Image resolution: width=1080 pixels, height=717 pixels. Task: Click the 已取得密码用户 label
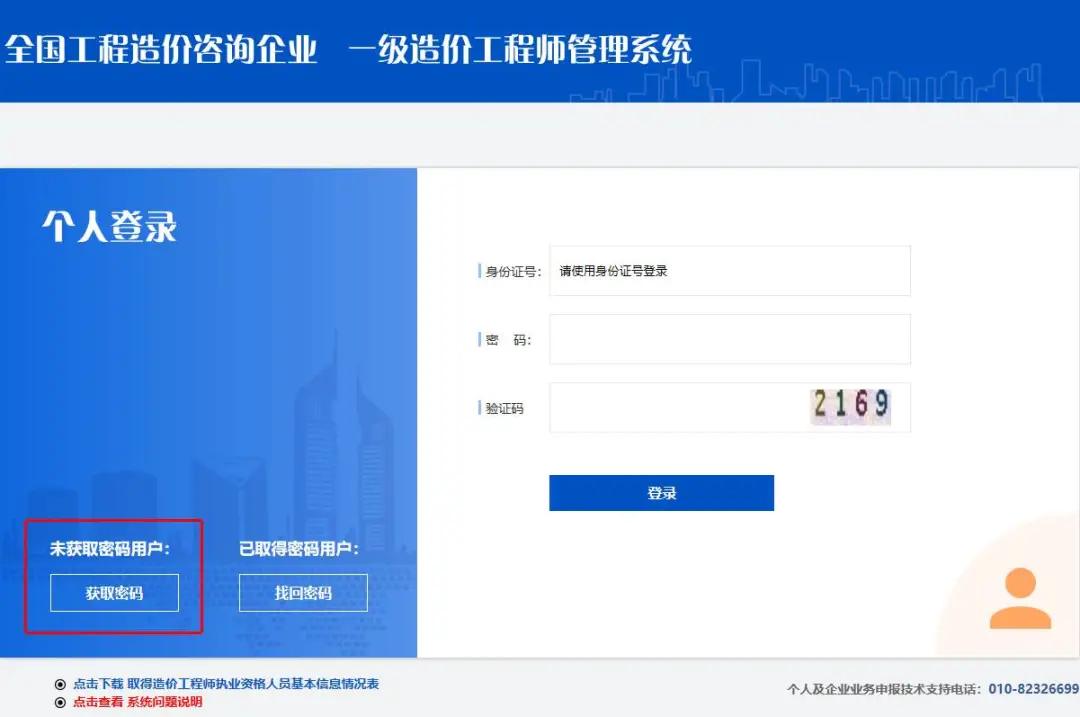tap(299, 549)
